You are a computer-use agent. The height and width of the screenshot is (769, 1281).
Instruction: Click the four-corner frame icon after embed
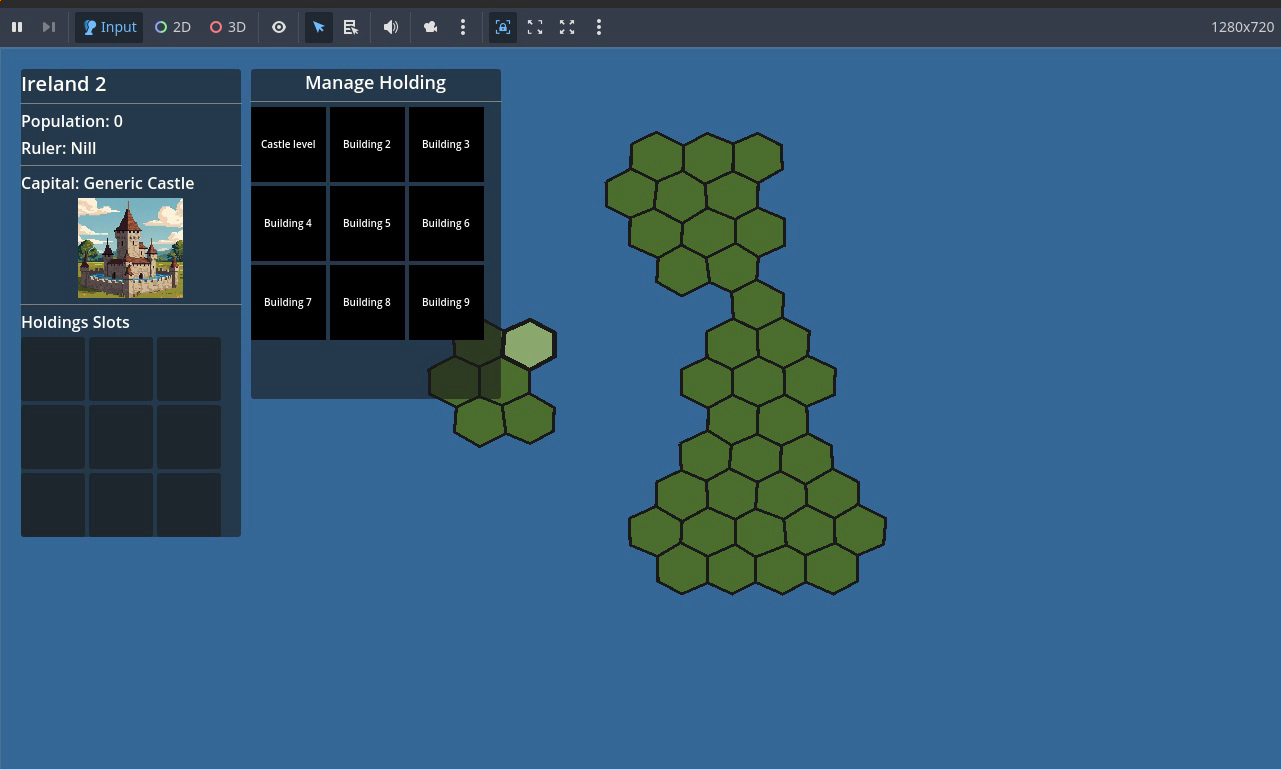click(535, 27)
